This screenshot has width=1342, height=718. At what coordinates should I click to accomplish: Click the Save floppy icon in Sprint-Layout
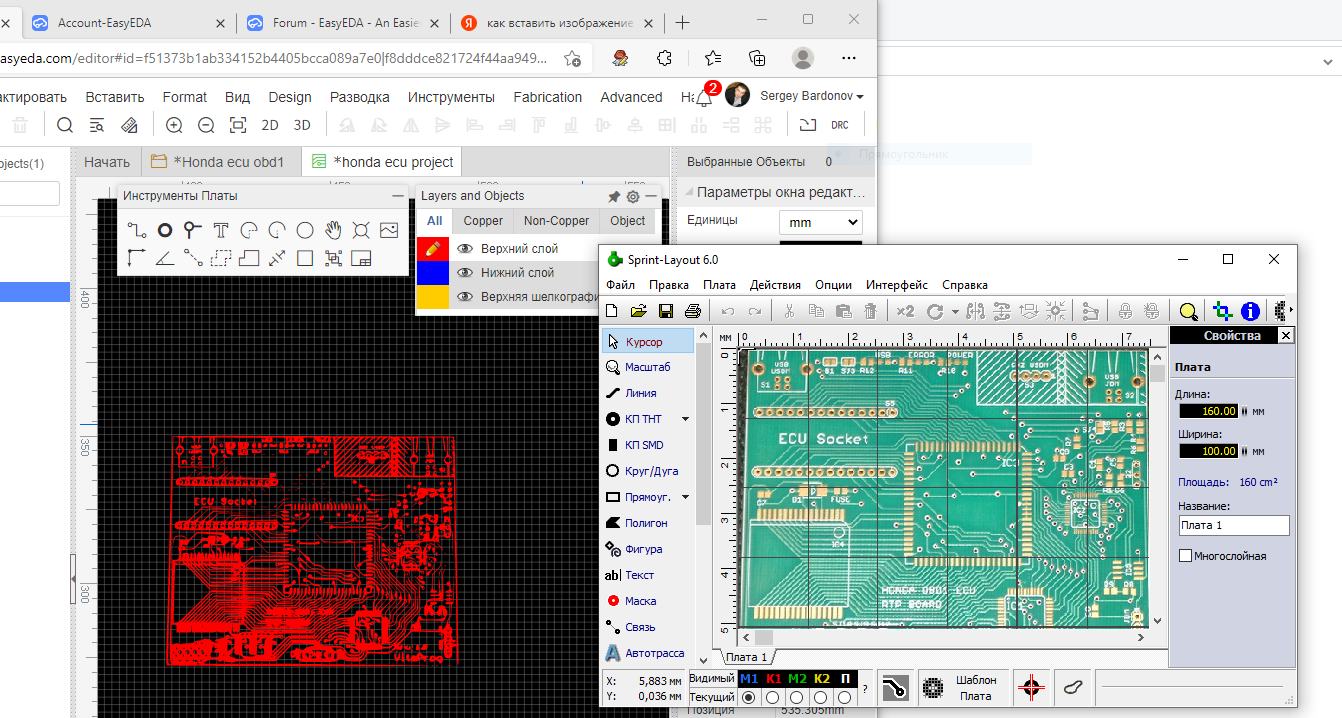click(x=665, y=311)
